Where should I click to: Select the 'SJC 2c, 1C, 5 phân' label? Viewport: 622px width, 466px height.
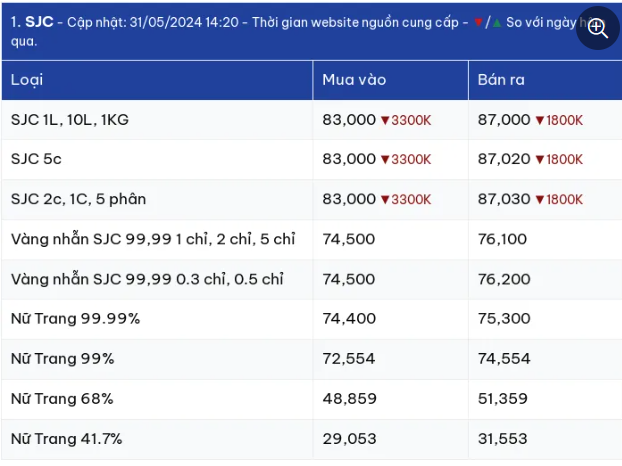click(x=79, y=199)
